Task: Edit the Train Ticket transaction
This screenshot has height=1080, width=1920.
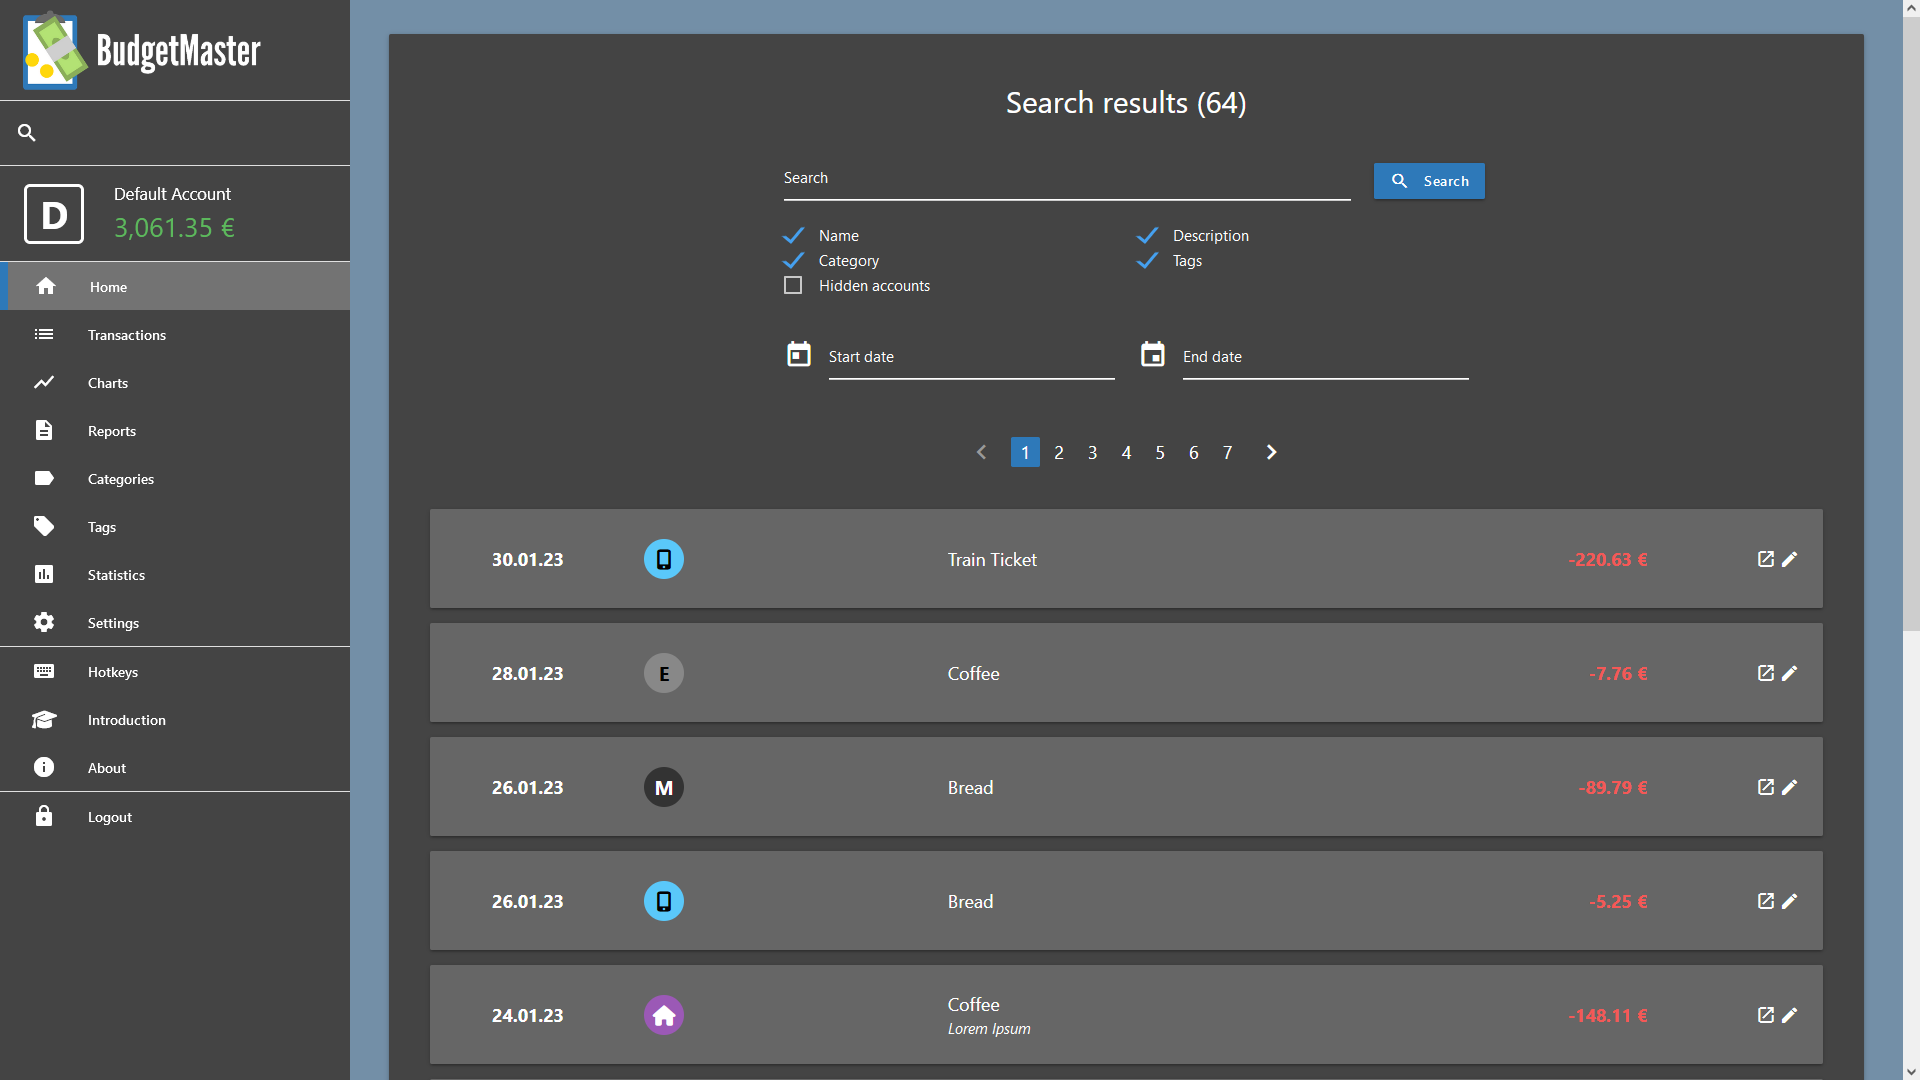Action: coord(1790,559)
